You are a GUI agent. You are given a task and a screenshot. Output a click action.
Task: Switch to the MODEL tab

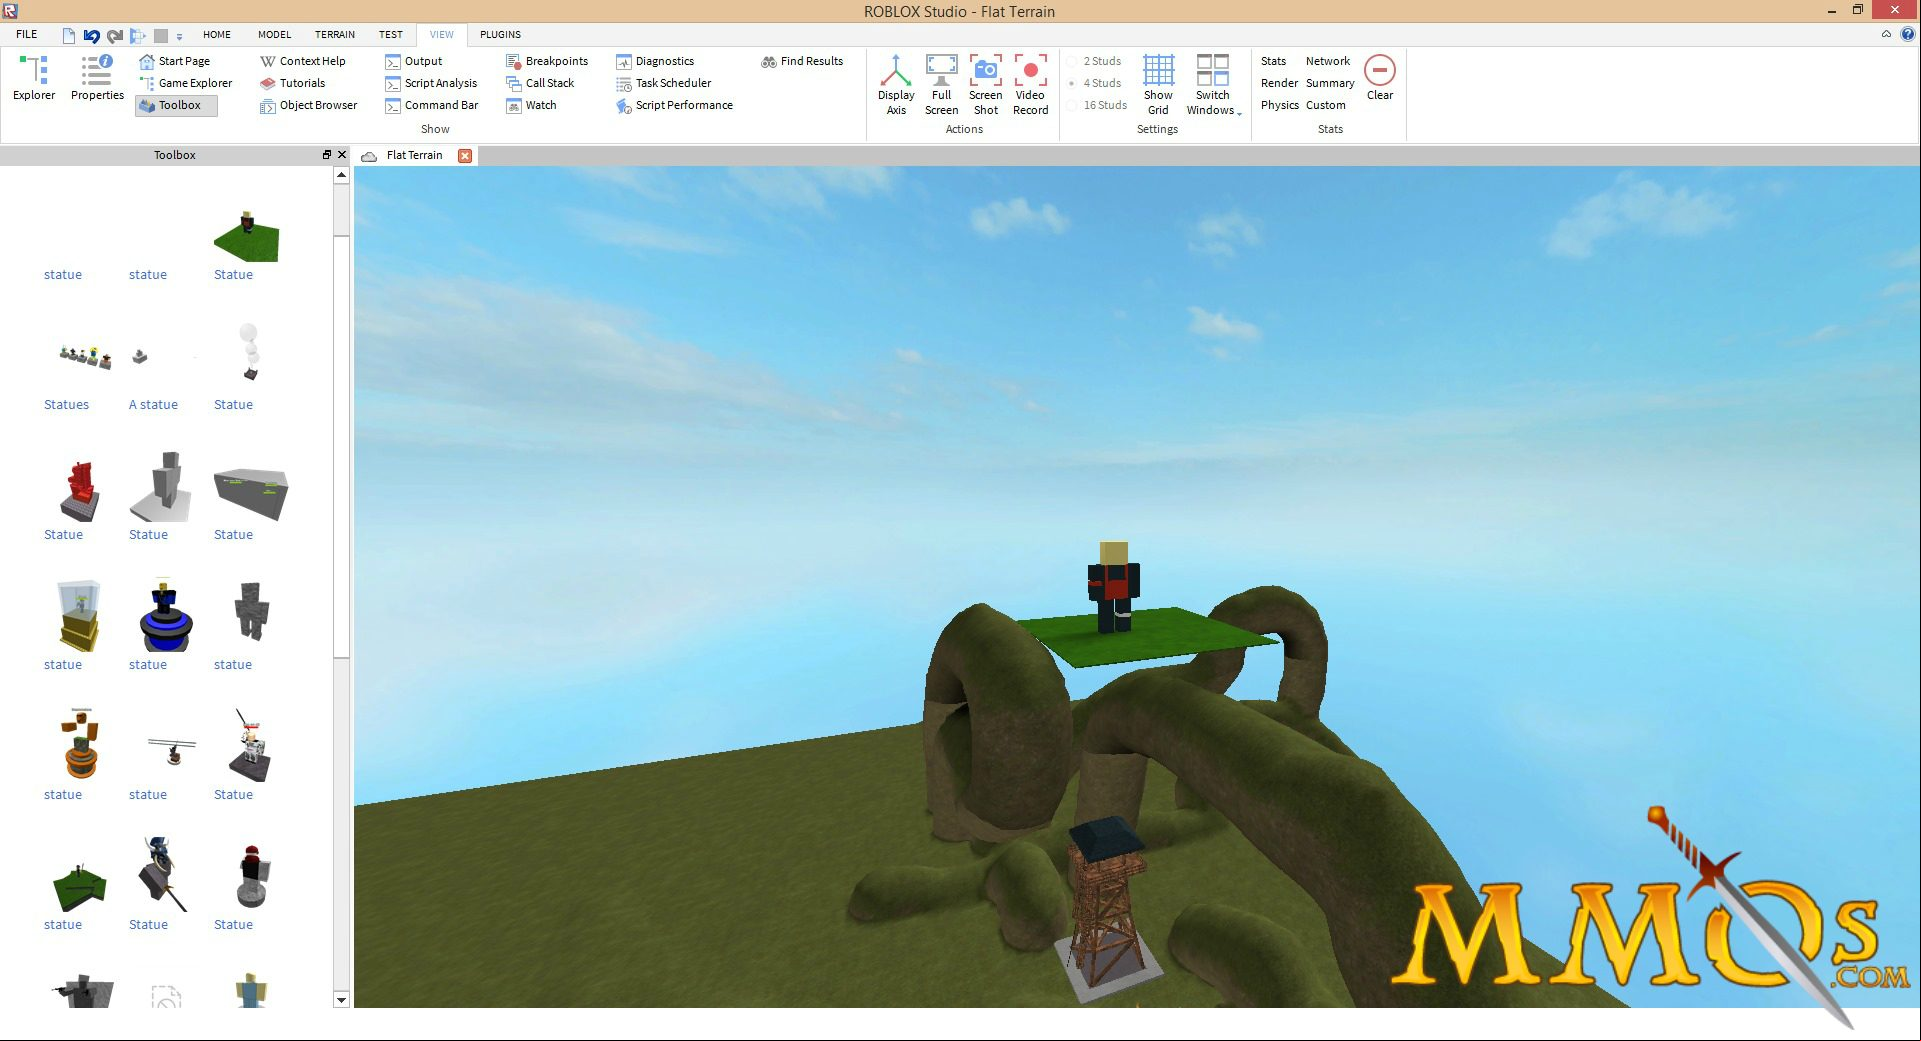click(x=274, y=34)
